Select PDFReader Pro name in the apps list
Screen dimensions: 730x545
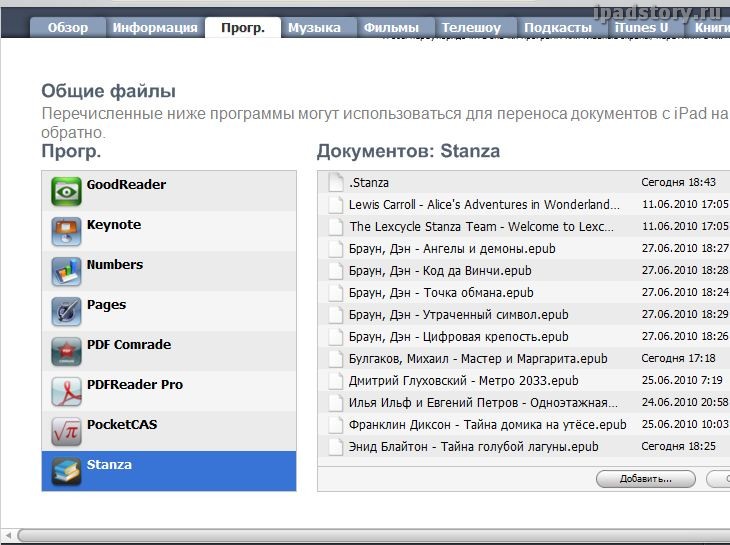[135, 385]
